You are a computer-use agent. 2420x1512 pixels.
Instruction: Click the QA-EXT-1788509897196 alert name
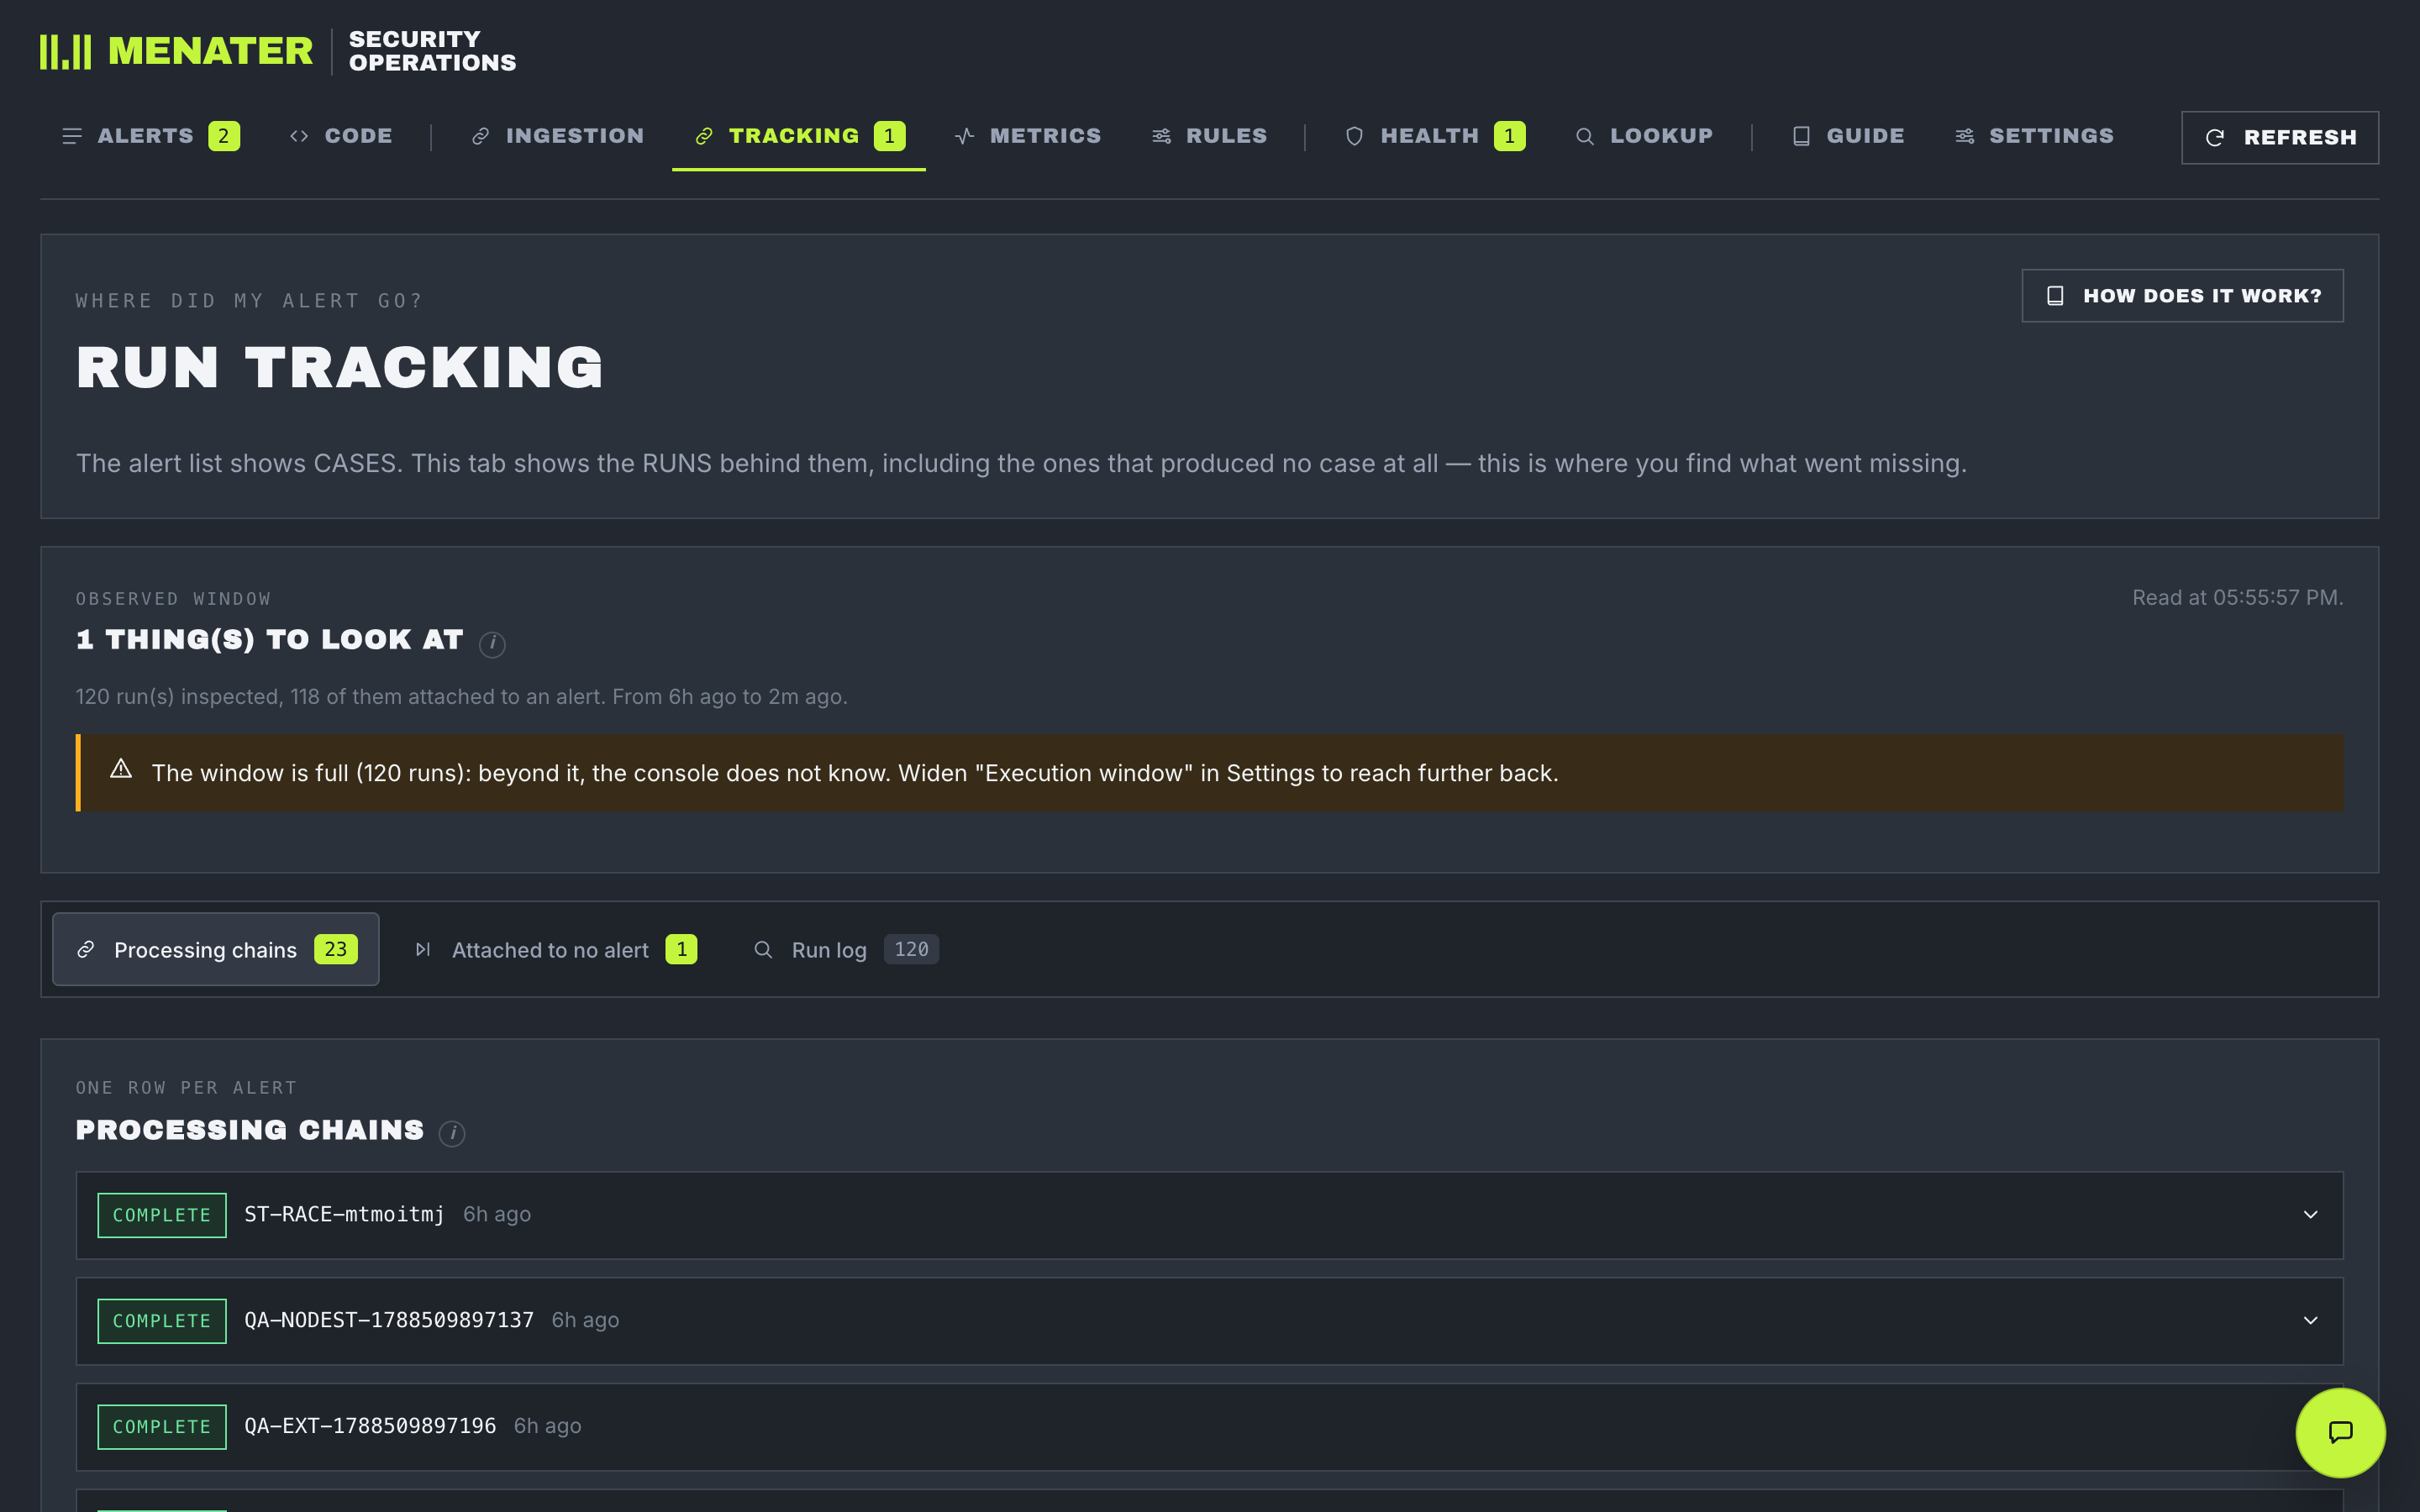370,1426
